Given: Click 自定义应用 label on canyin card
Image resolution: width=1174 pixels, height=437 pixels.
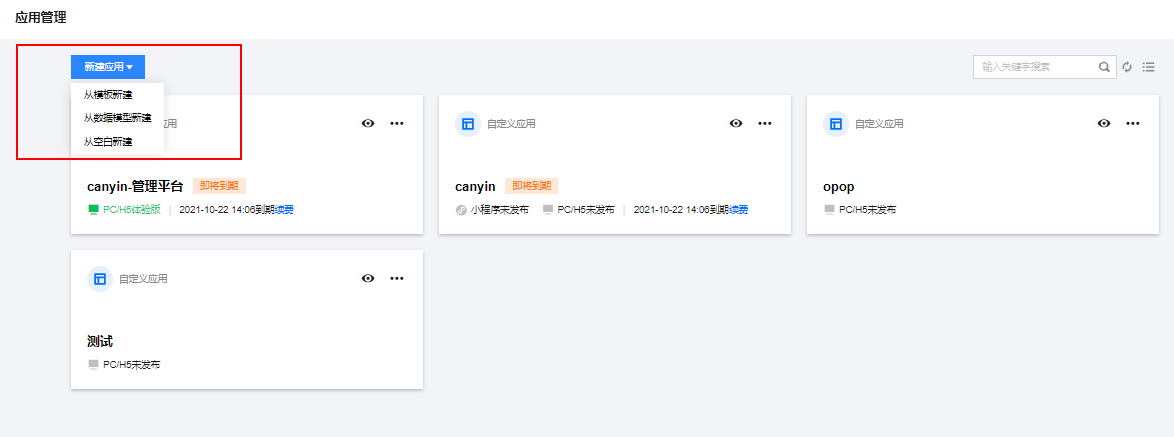Looking at the screenshot, I should pos(511,123).
